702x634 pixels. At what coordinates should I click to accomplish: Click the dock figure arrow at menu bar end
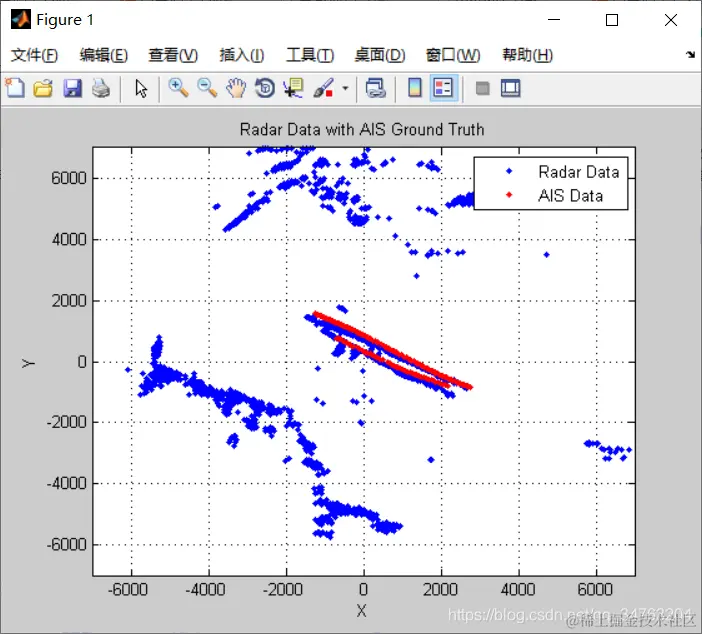[x=690, y=55]
